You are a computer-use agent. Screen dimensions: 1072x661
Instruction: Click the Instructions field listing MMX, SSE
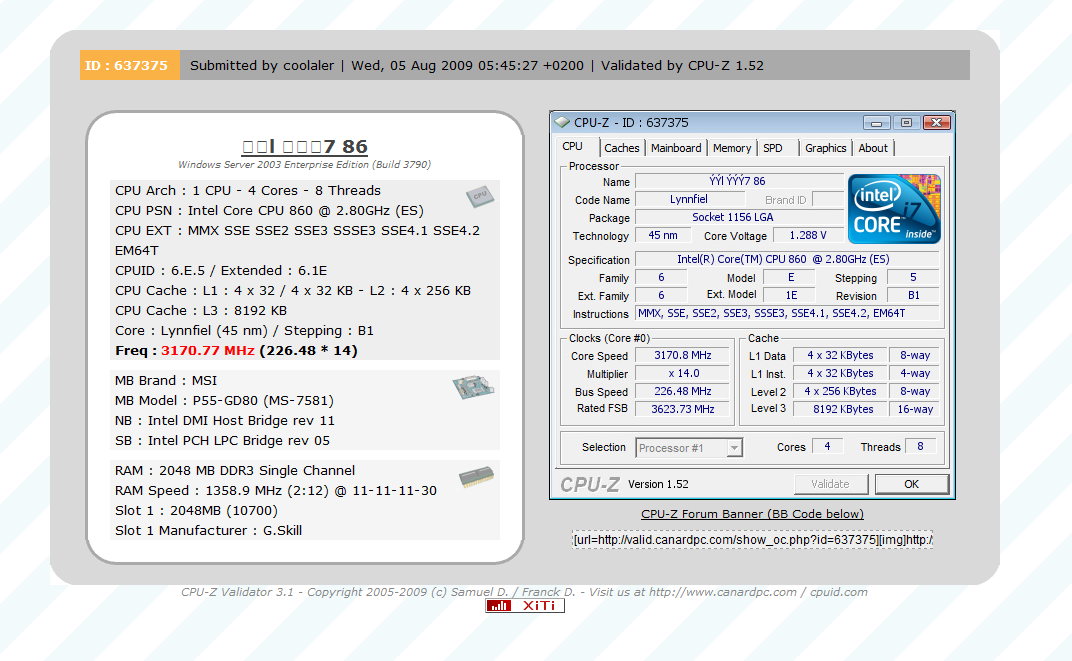(787, 313)
